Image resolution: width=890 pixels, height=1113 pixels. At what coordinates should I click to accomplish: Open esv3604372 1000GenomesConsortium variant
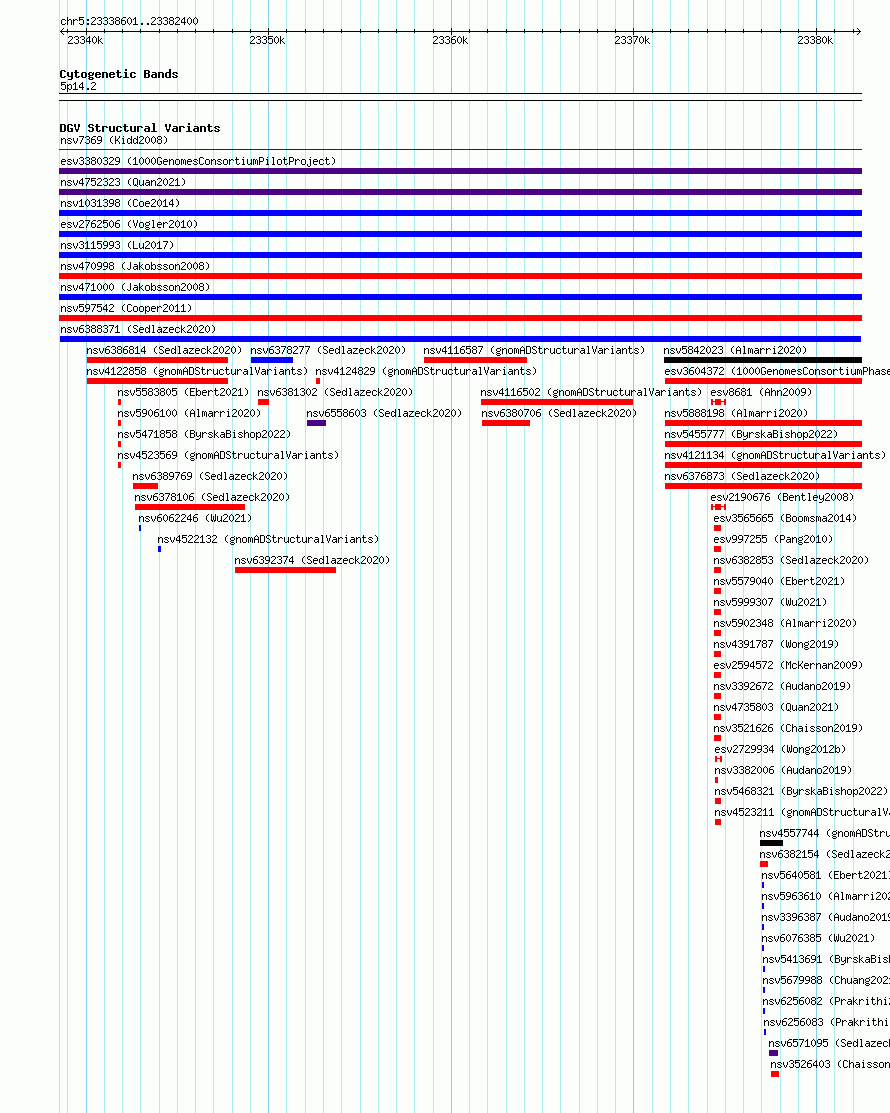777,371
